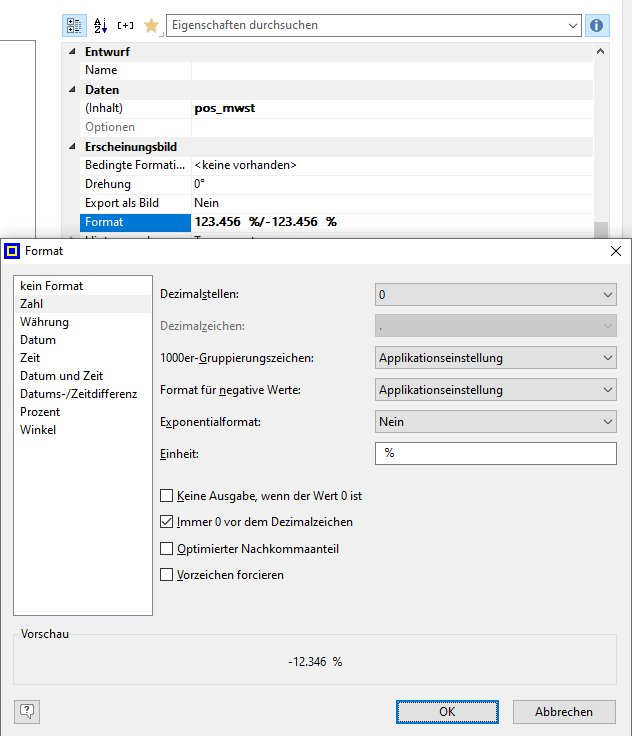Click the favorites star icon
Image resolution: width=632 pixels, height=736 pixels.
coord(151,25)
